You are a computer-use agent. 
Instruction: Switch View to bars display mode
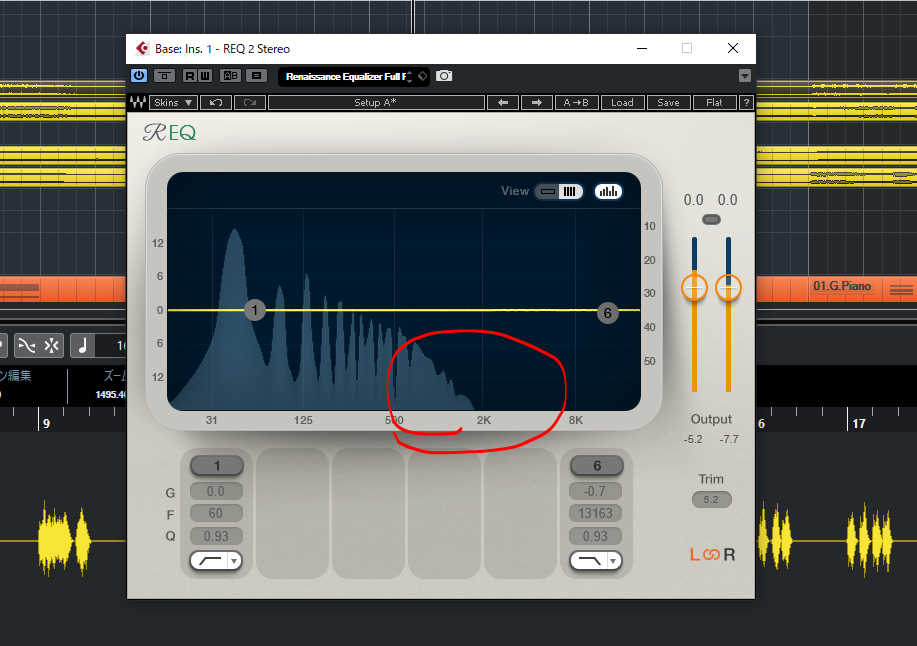point(570,191)
